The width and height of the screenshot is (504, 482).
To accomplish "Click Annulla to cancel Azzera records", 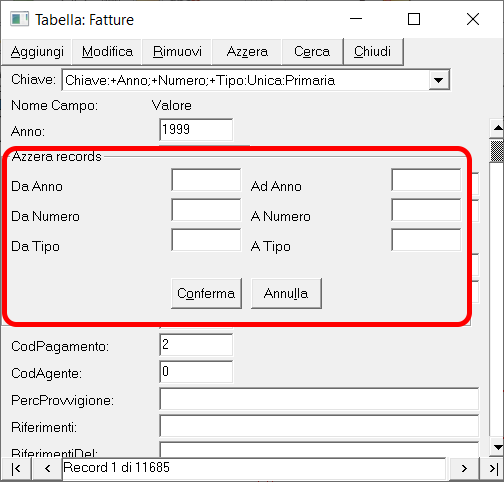I will 286,293.
